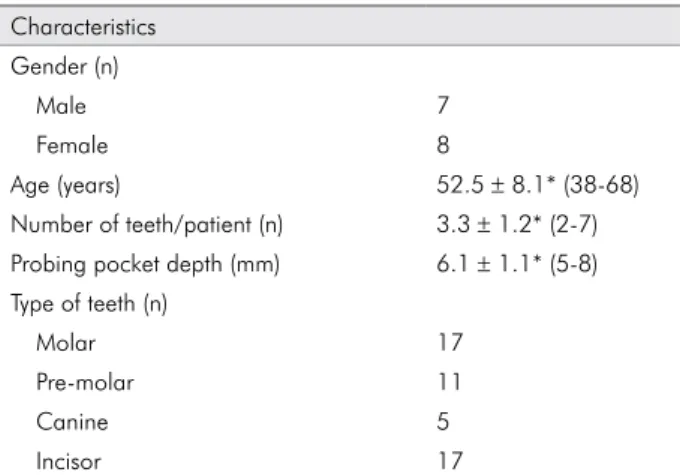Click the Age (years) label
The height and width of the screenshot is (475, 680).
[65, 186]
